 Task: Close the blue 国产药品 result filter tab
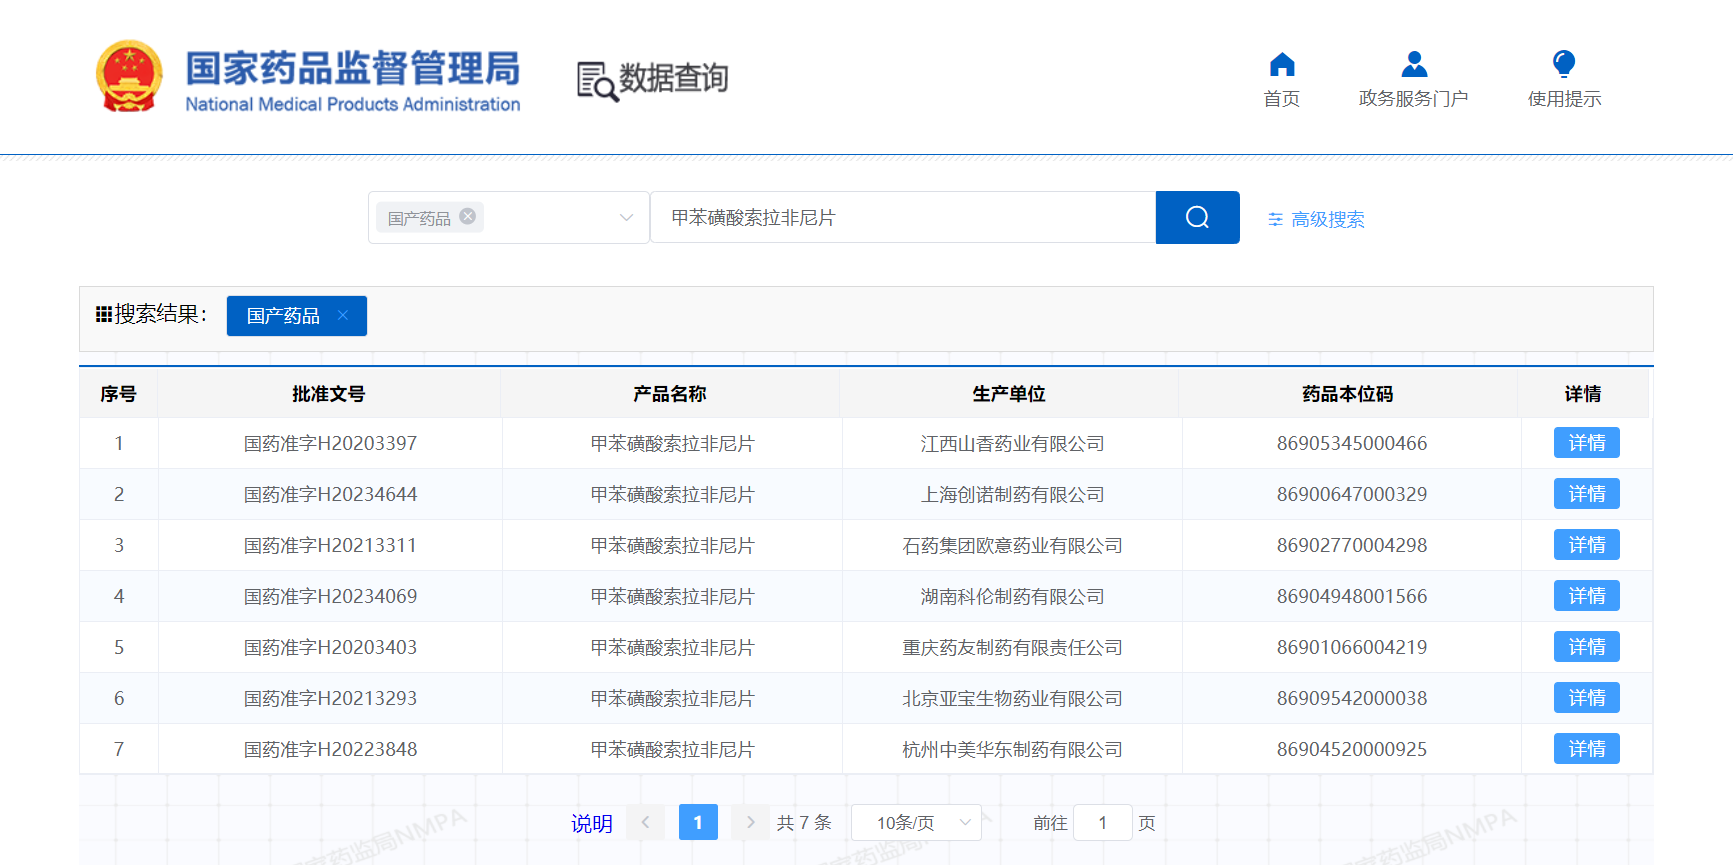343,315
